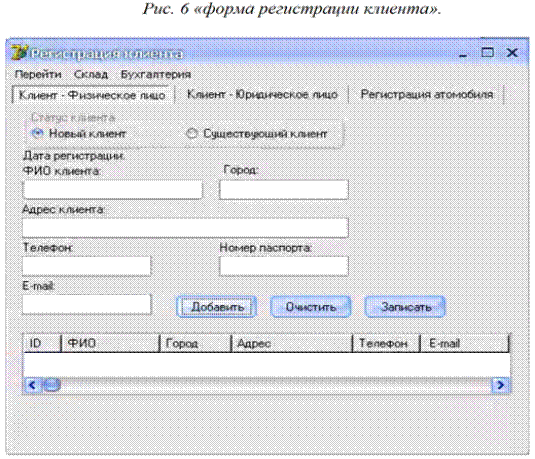
Task: Open the Бухгалтерия menu
Action: tap(156, 74)
